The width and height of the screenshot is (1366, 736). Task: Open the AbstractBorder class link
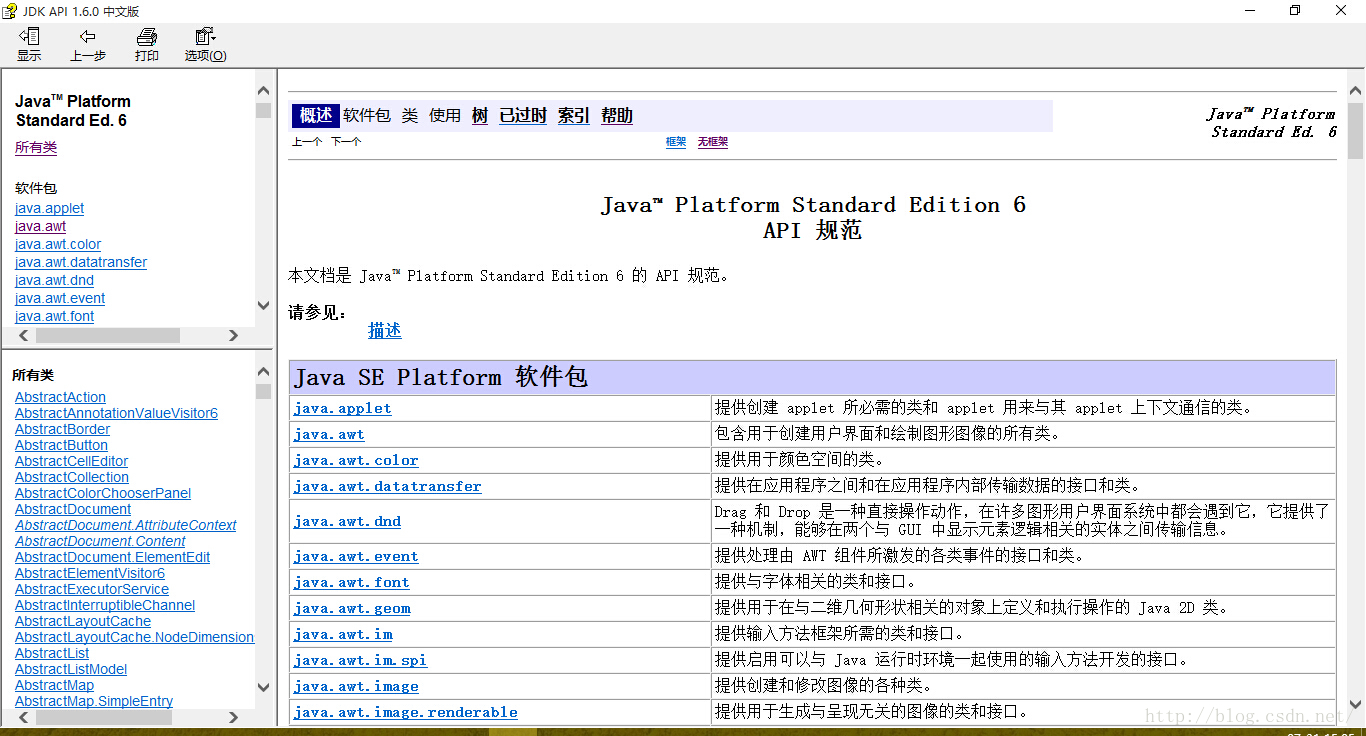pos(63,429)
